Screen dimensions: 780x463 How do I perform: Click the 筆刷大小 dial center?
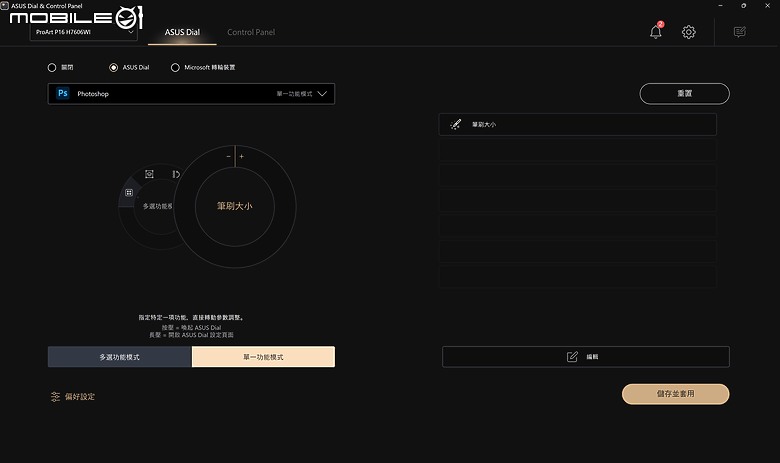click(234, 206)
